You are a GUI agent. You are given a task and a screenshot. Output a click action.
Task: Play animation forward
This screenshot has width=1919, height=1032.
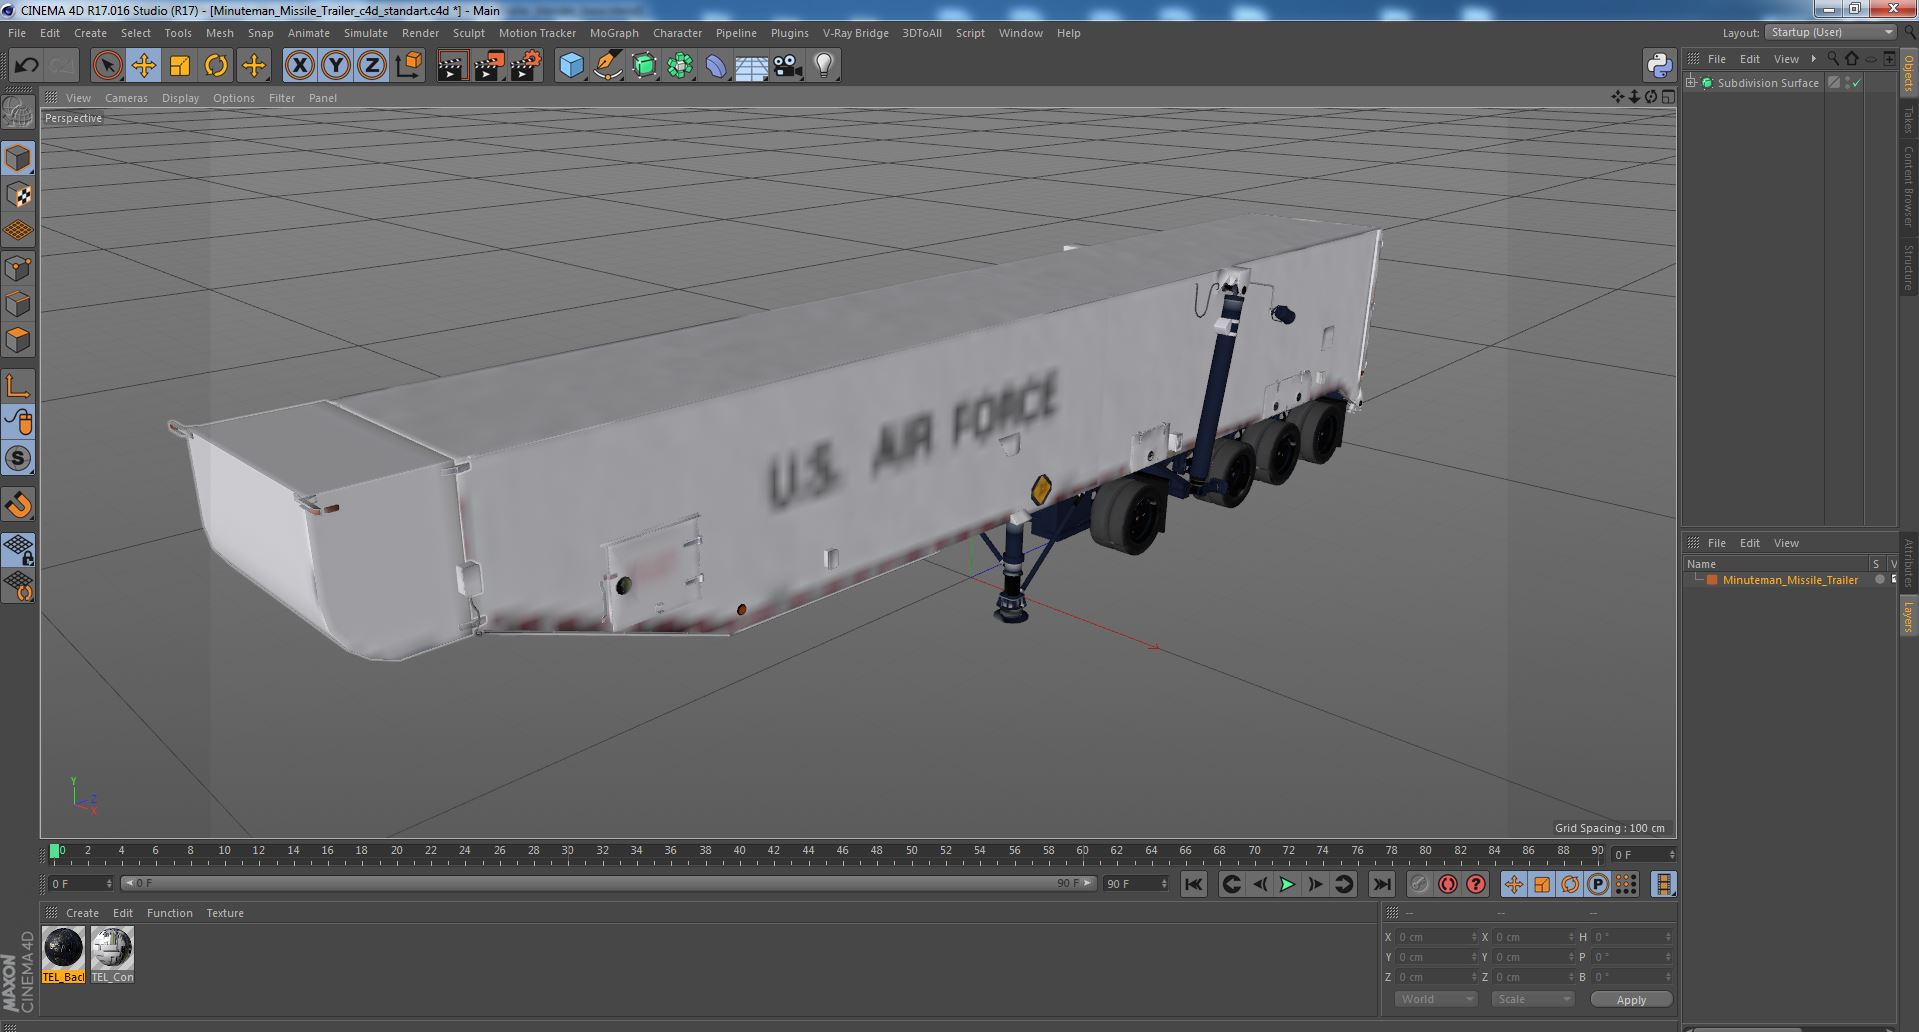click(1287, 884)
